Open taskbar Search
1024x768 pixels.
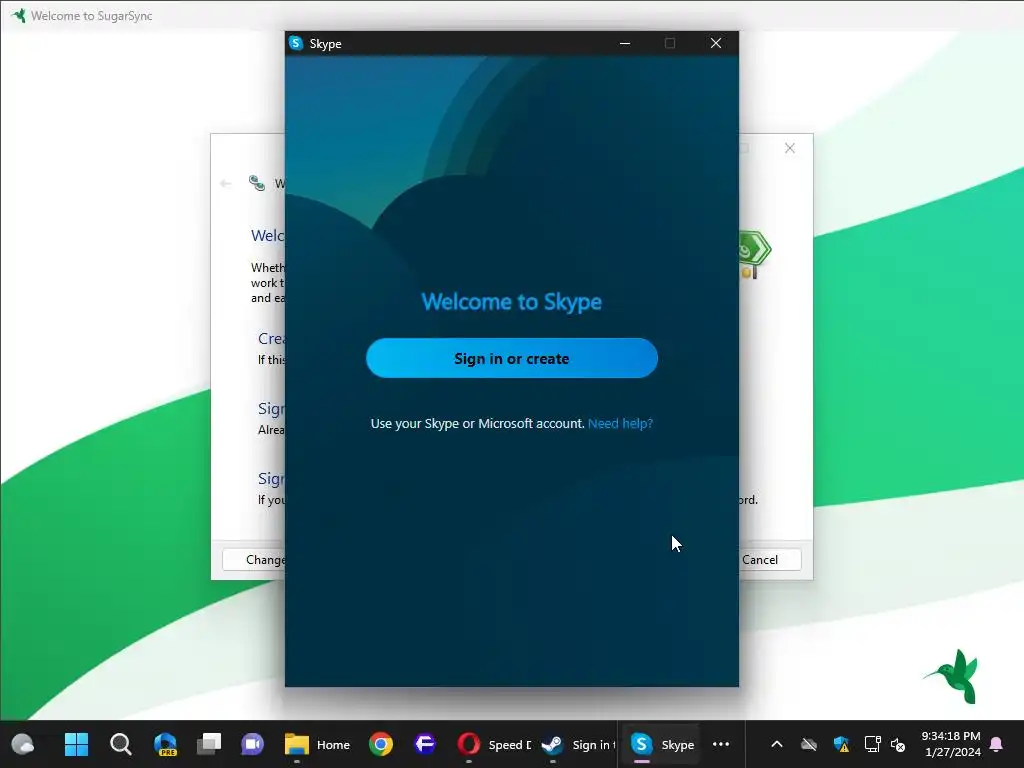[120, 744]
